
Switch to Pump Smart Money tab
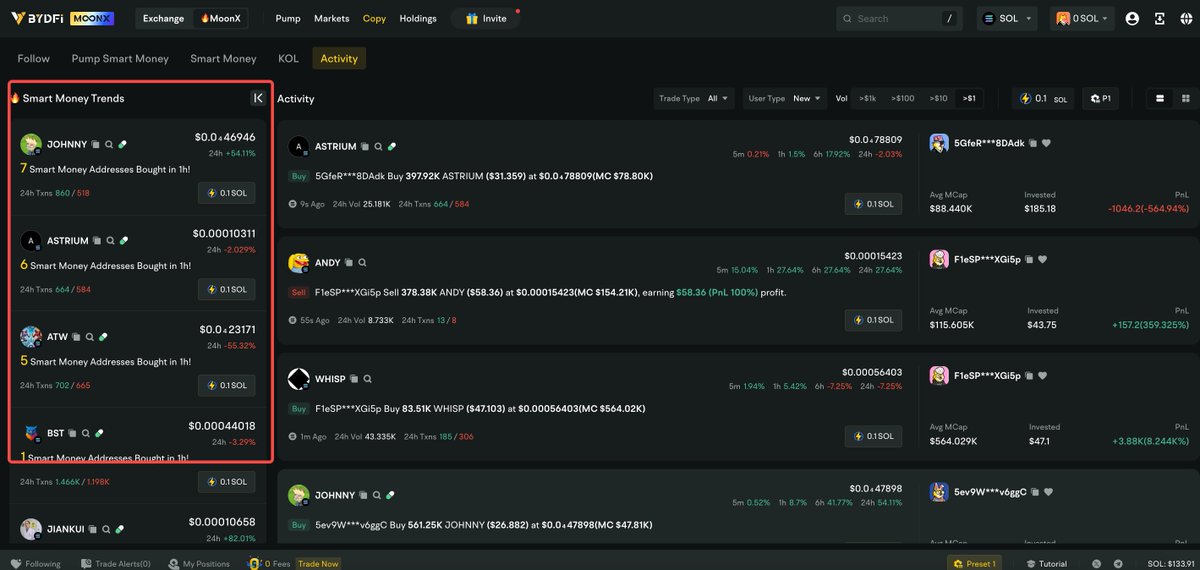120,59
